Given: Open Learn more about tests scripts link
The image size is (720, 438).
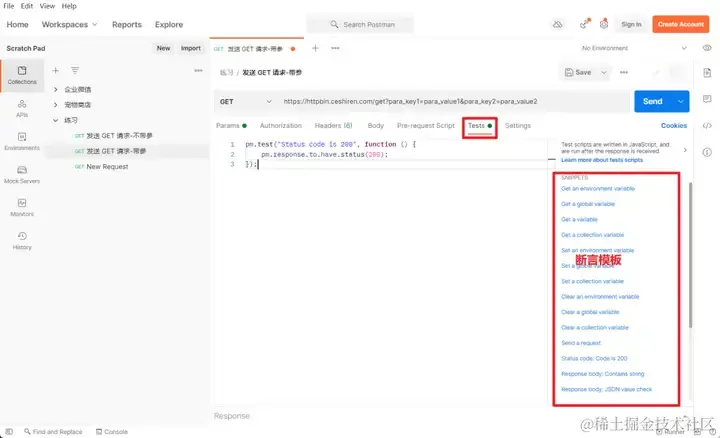Looking at the screenshot, I should click(x=602, y=160).
